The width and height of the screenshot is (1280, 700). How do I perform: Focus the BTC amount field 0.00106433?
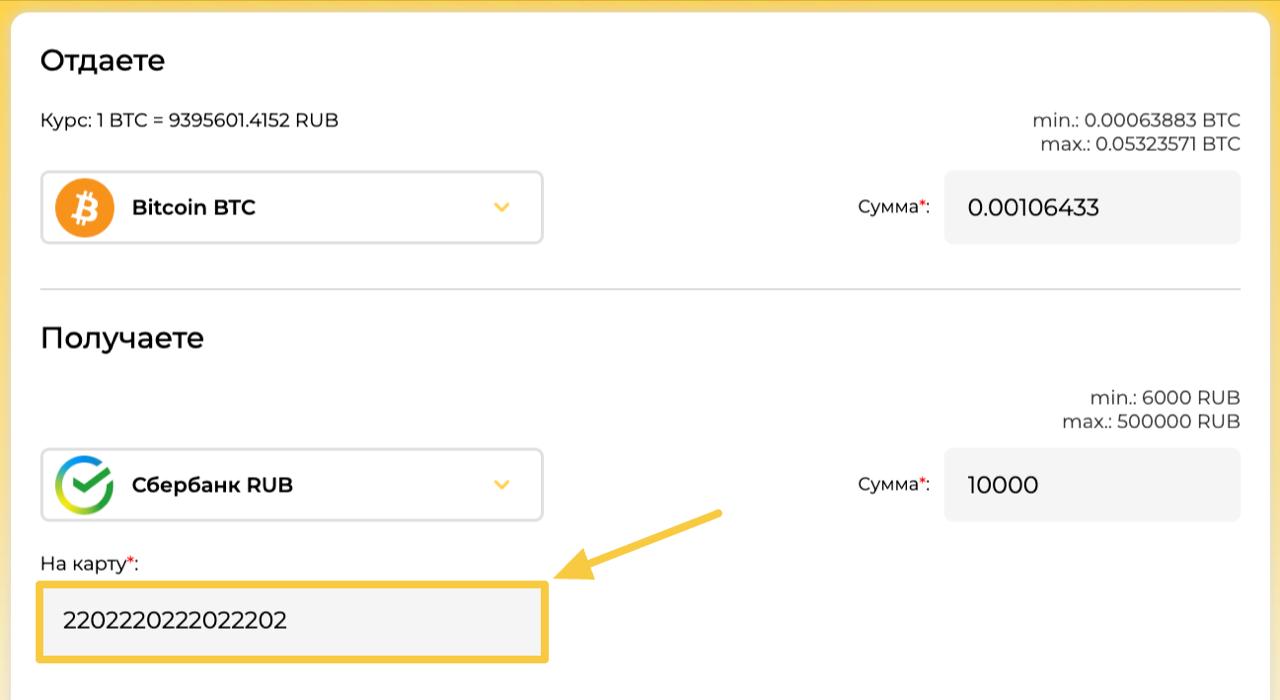[1091, 208]
